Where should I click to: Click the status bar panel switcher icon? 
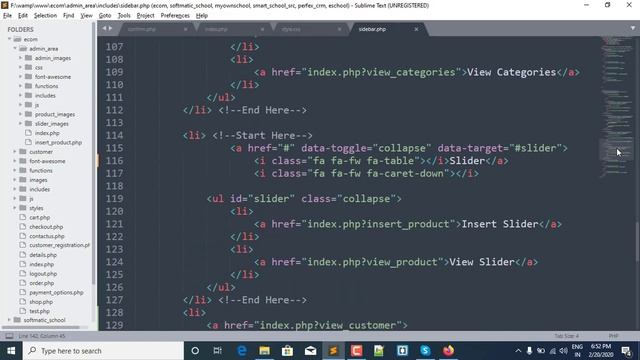coord(9,336)
